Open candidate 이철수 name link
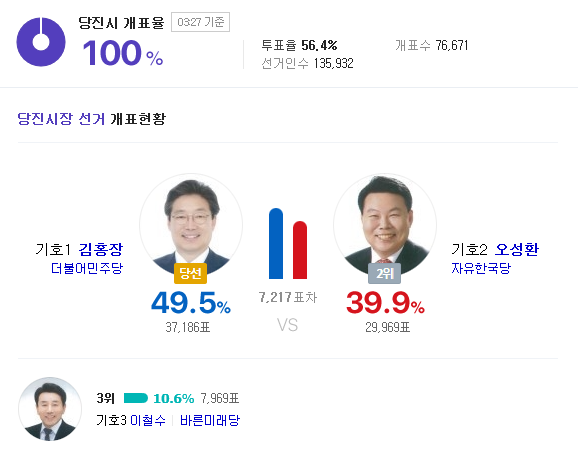Viewport: 578px width, 462px height. (148, 420)
